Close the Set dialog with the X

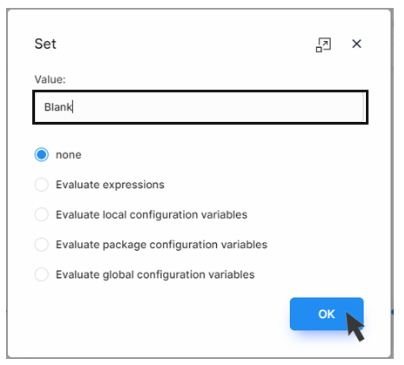coord(357,44)
